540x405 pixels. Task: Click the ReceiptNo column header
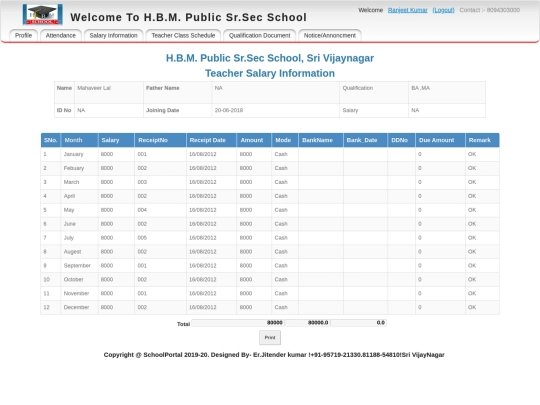coord(160,140)
